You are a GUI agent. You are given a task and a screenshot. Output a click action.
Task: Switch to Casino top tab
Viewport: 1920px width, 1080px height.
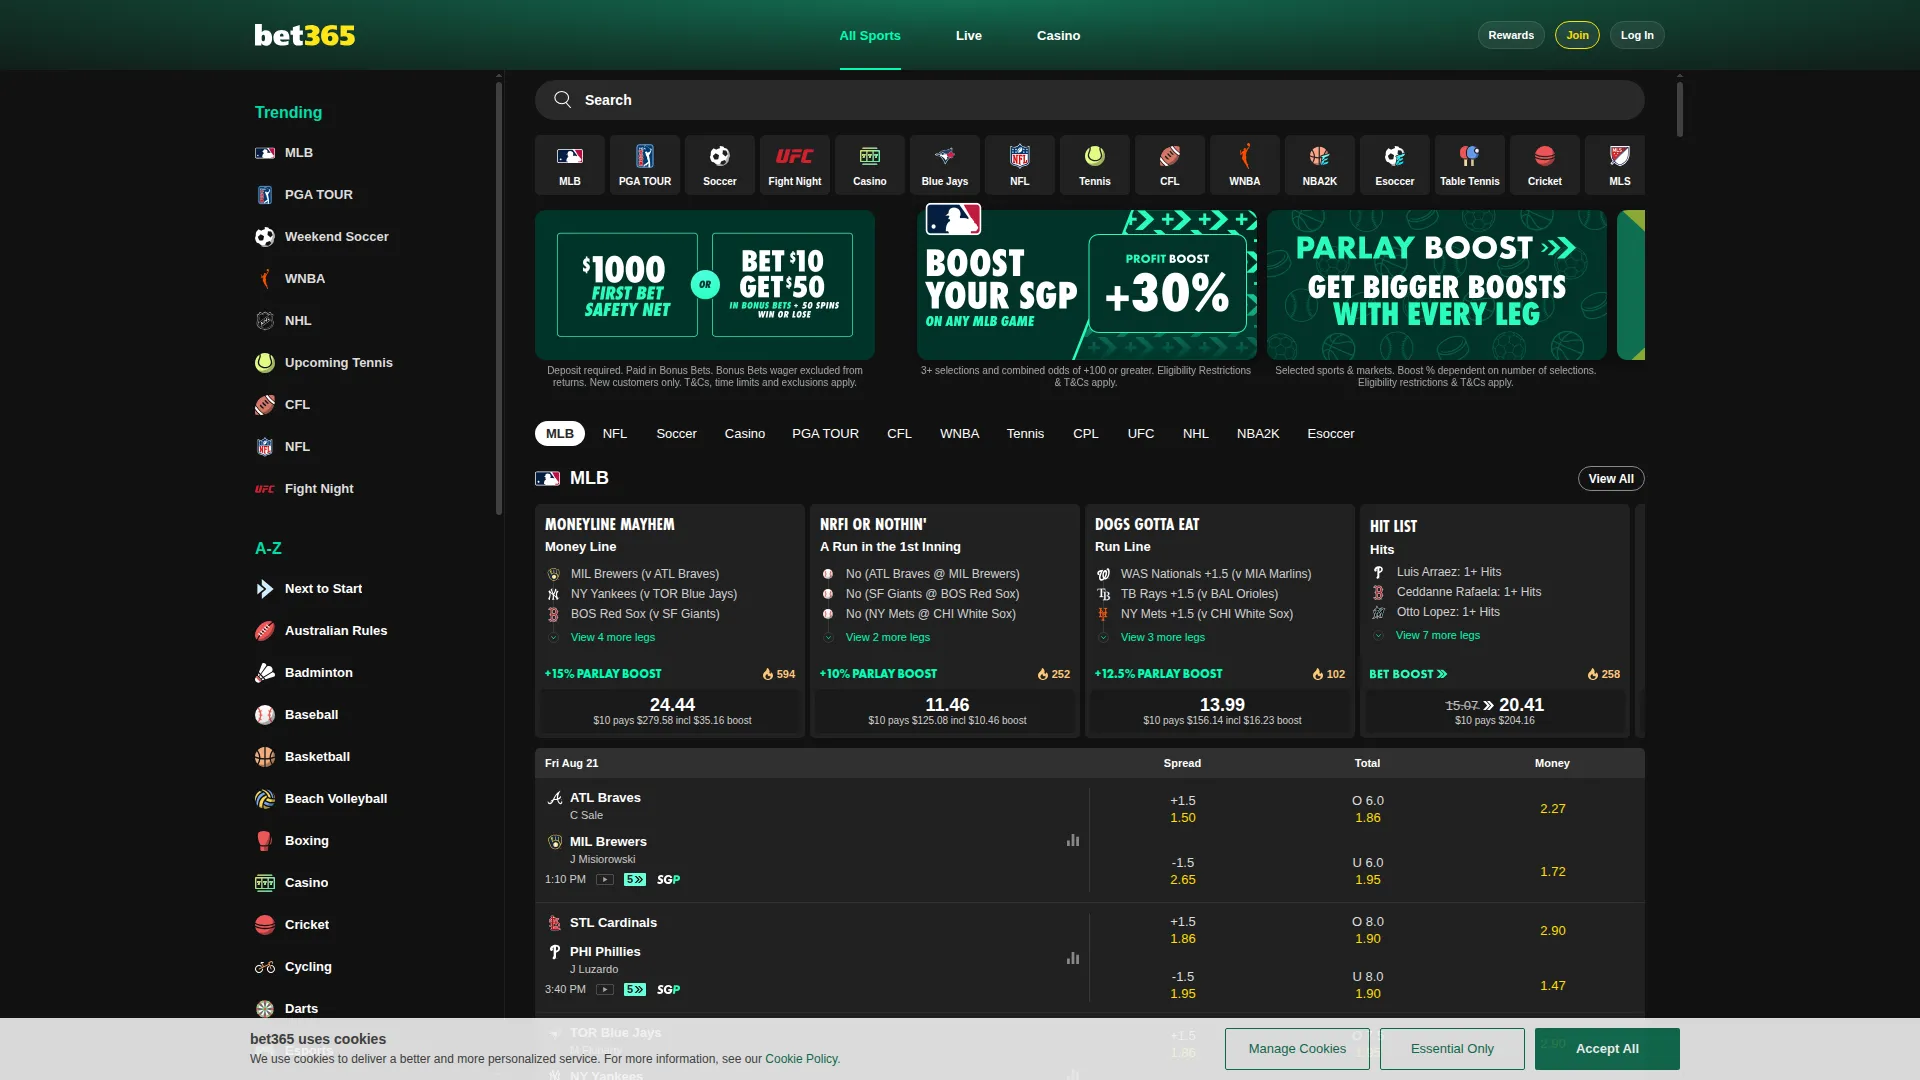click(x=1058, y=35)
